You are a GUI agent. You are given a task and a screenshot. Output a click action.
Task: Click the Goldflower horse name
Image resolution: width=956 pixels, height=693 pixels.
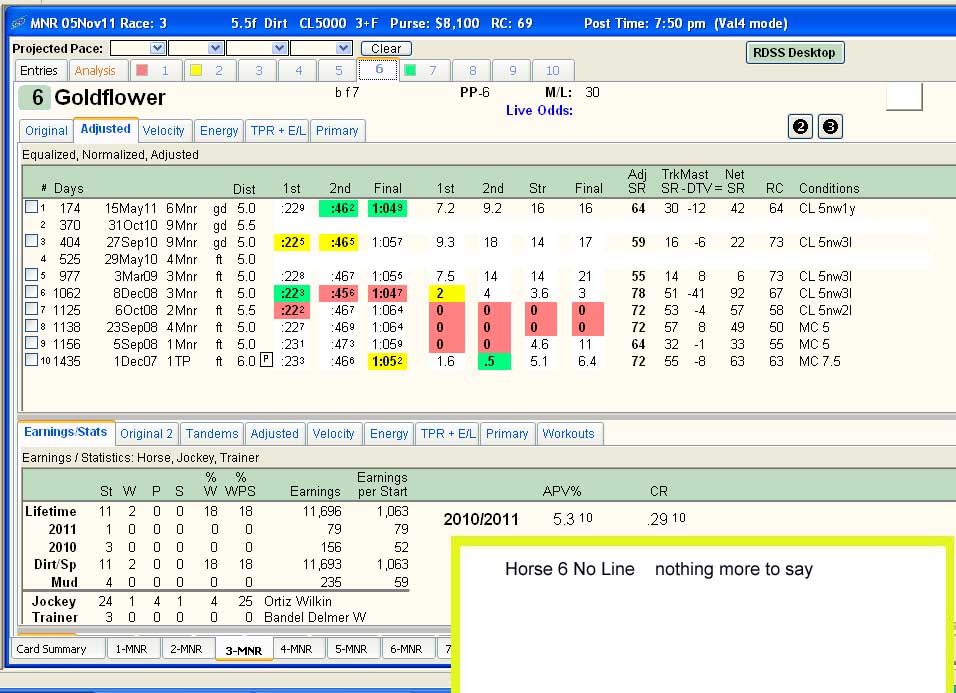point(110,98)
